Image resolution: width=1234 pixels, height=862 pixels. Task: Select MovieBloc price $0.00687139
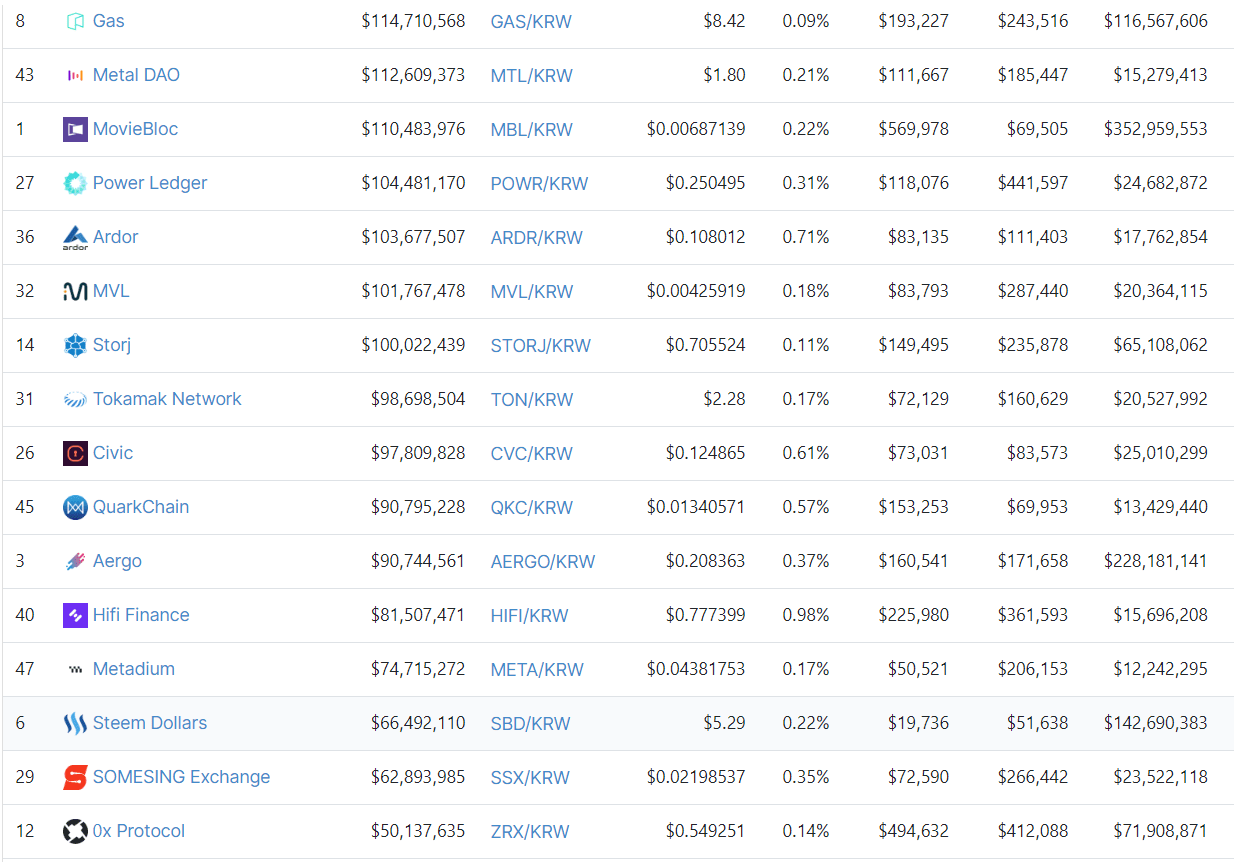[696, 129]
